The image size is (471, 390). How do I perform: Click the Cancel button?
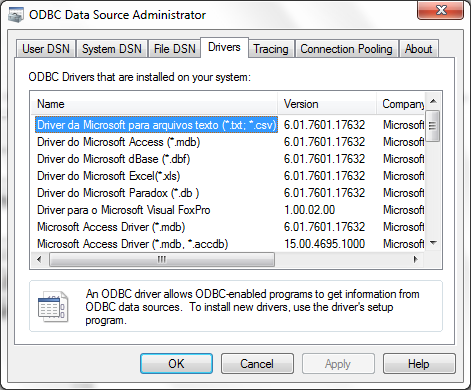[x=257, y=364]
